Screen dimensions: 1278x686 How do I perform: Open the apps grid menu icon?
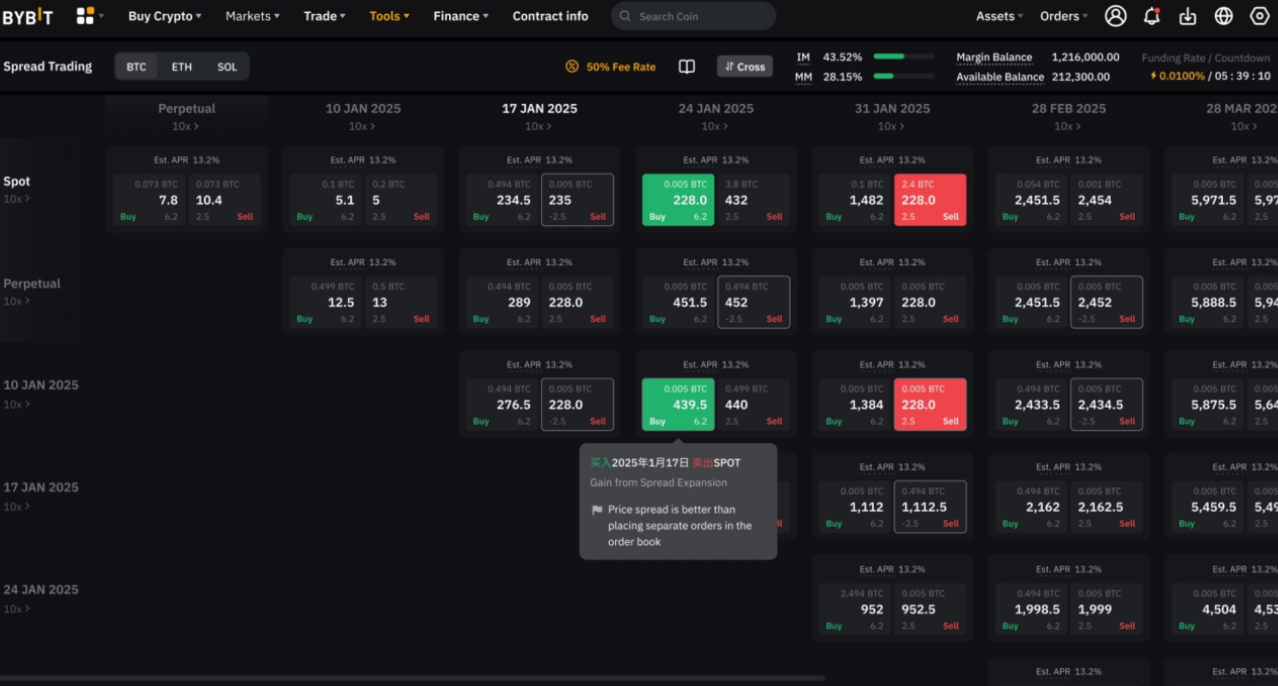click(86, 16)
